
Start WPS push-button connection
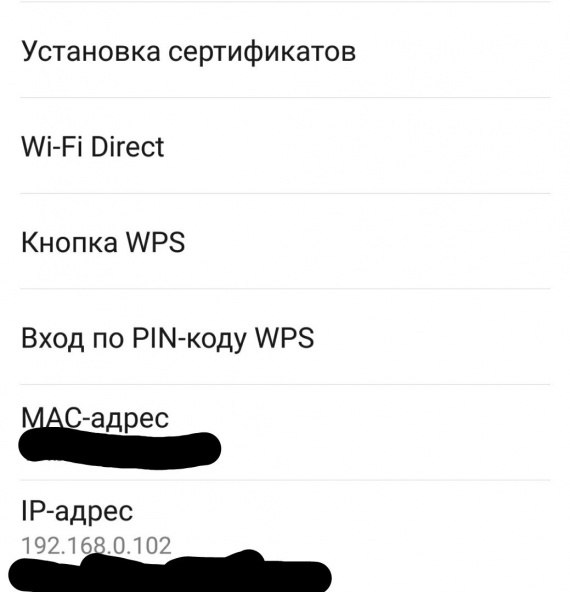[x=285, y=241]
